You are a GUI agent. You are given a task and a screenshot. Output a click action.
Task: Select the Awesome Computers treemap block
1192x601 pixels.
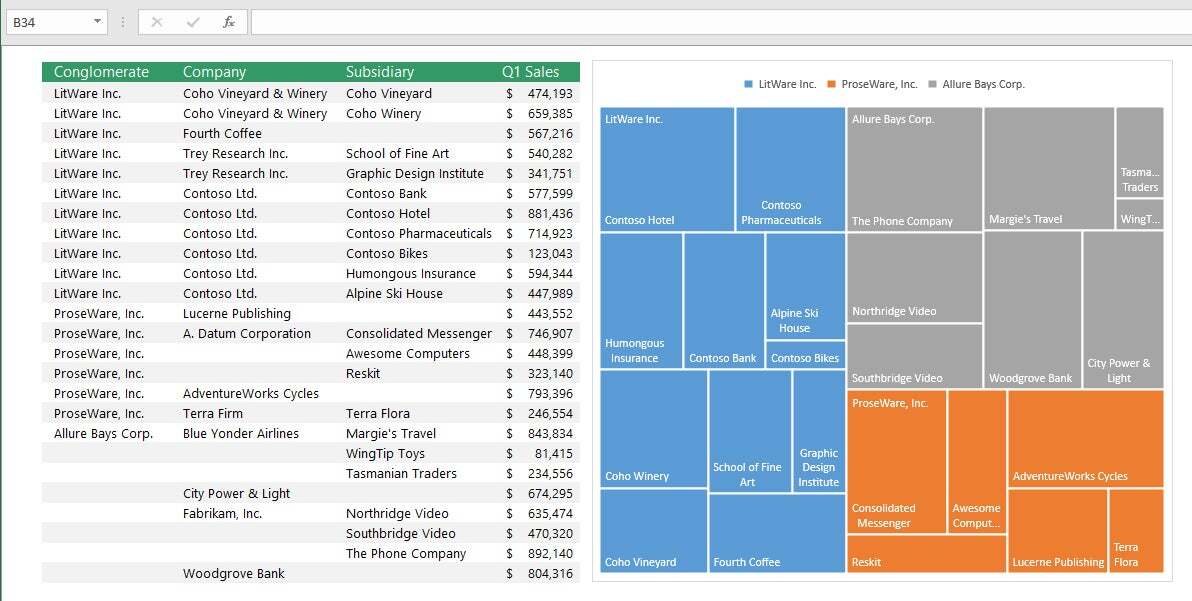click(x=977, y=462)
